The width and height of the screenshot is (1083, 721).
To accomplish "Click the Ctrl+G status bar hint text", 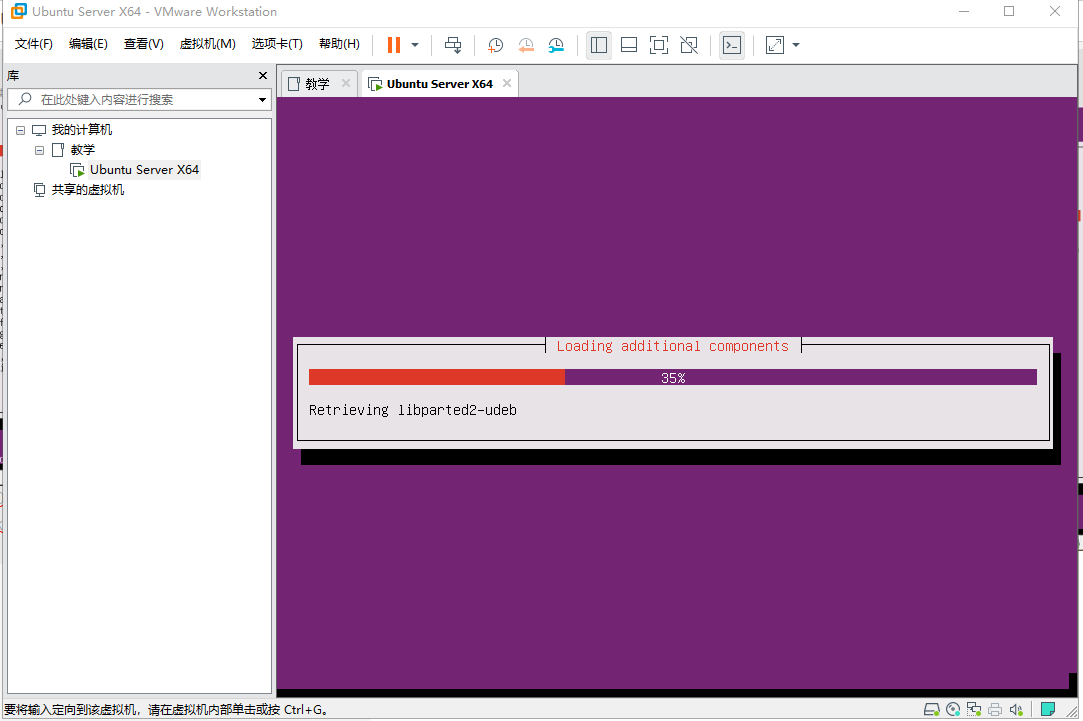I will click(x=166, y=709).
